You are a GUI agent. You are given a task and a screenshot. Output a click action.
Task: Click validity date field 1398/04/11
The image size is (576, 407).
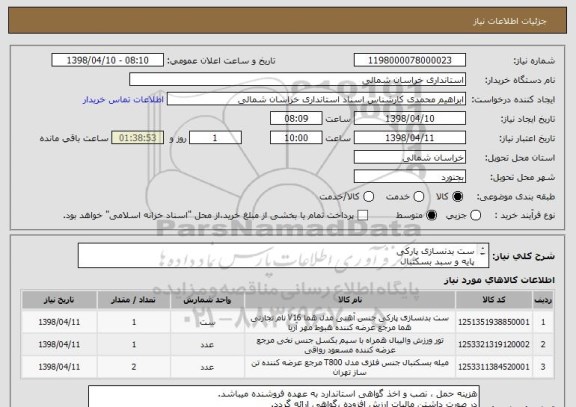[410, 138]
